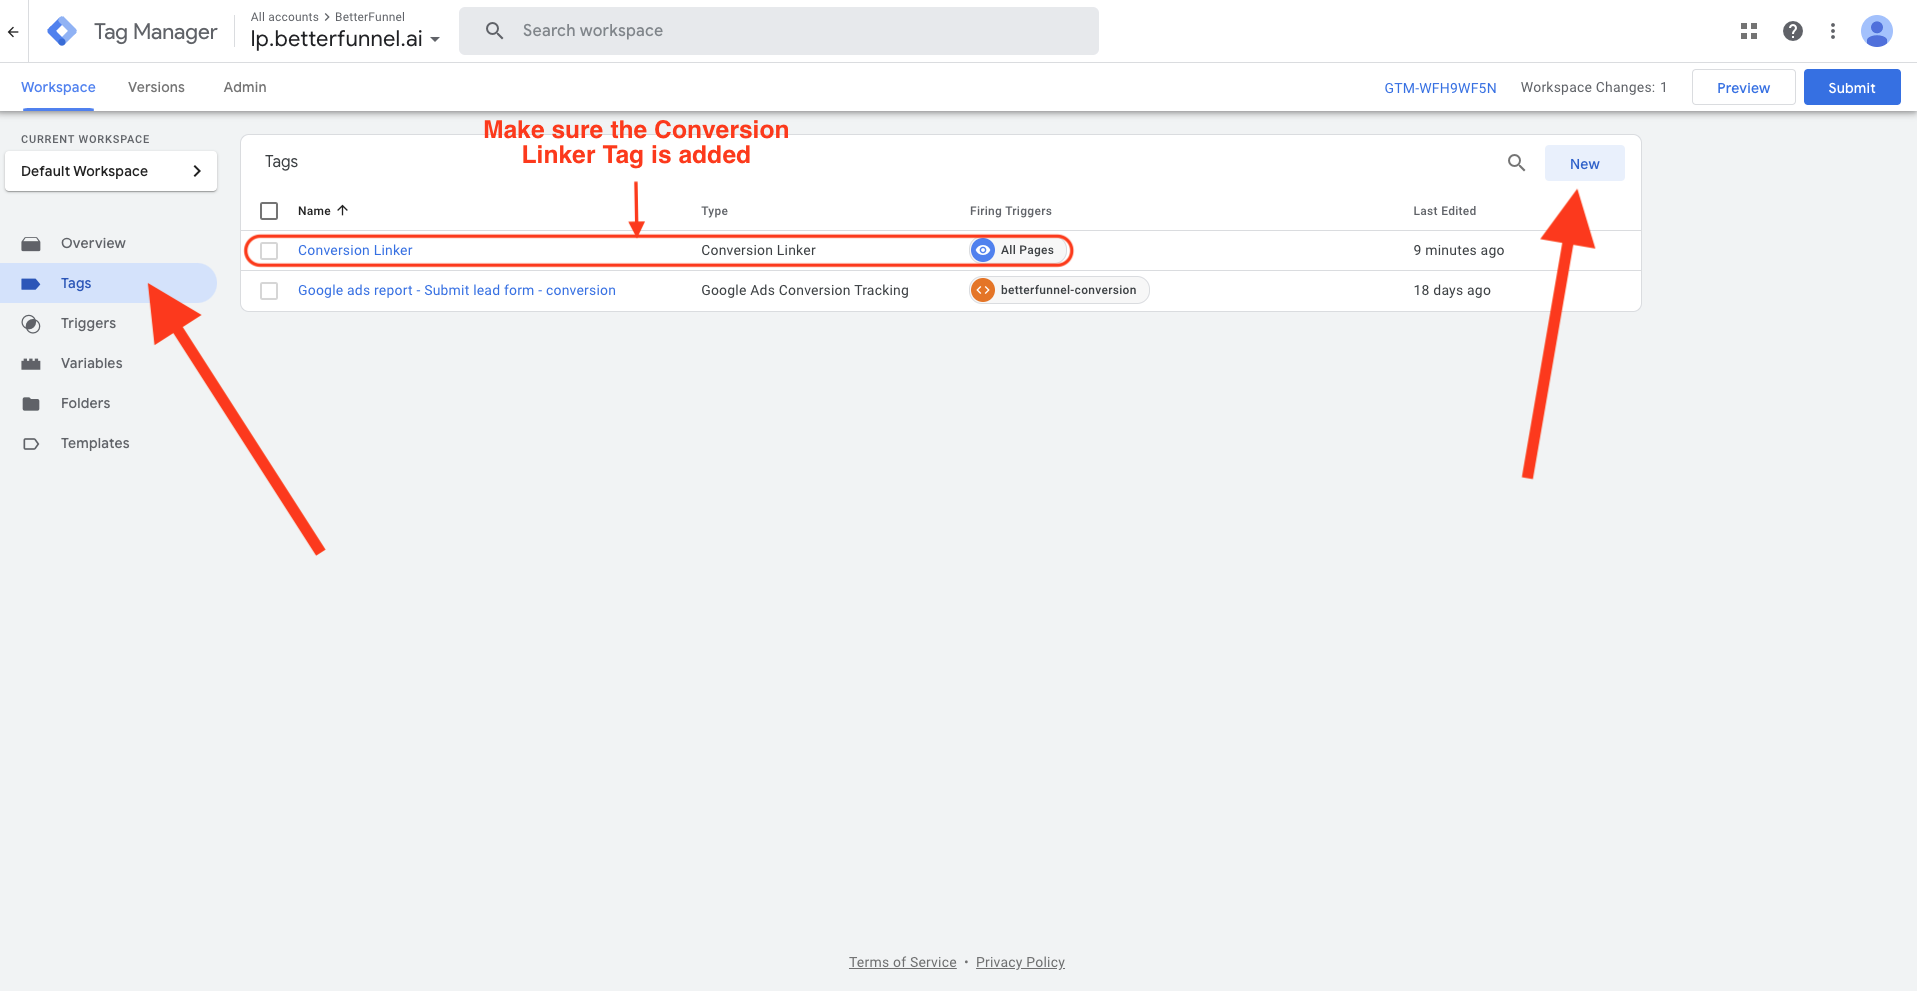Viewport: 1917px width, 991px height.
Task: Open the lp.betterfunnel.ai container dropdown
Action: [345, 39]
